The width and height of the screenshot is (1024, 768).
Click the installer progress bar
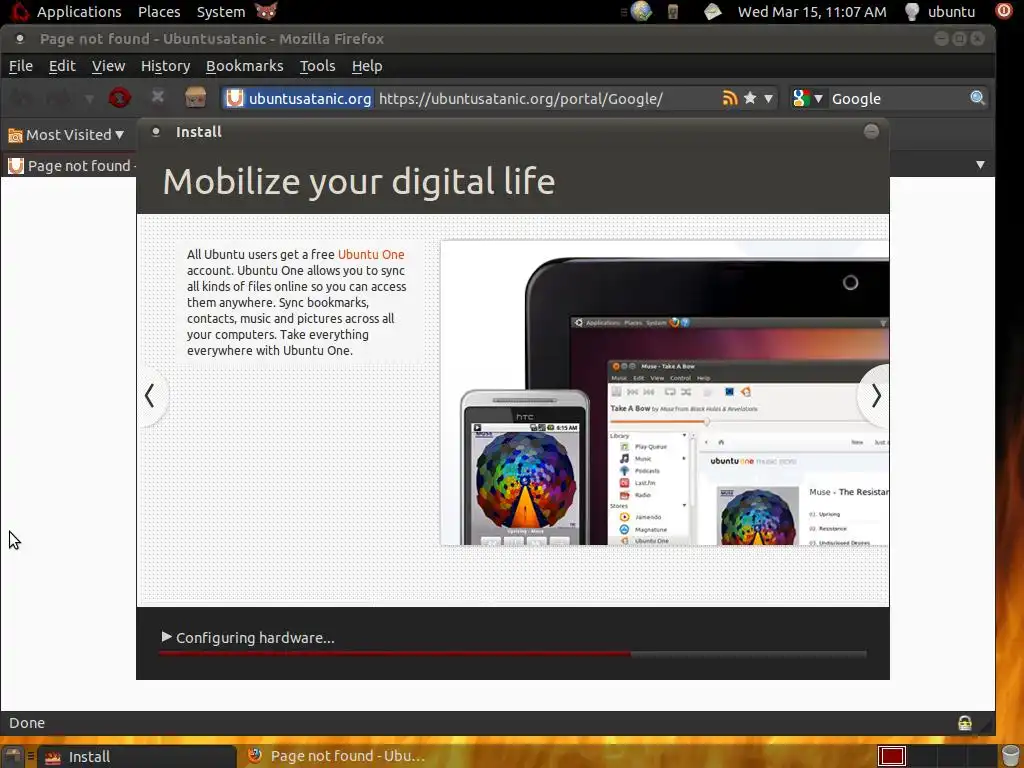click(513, 653)
